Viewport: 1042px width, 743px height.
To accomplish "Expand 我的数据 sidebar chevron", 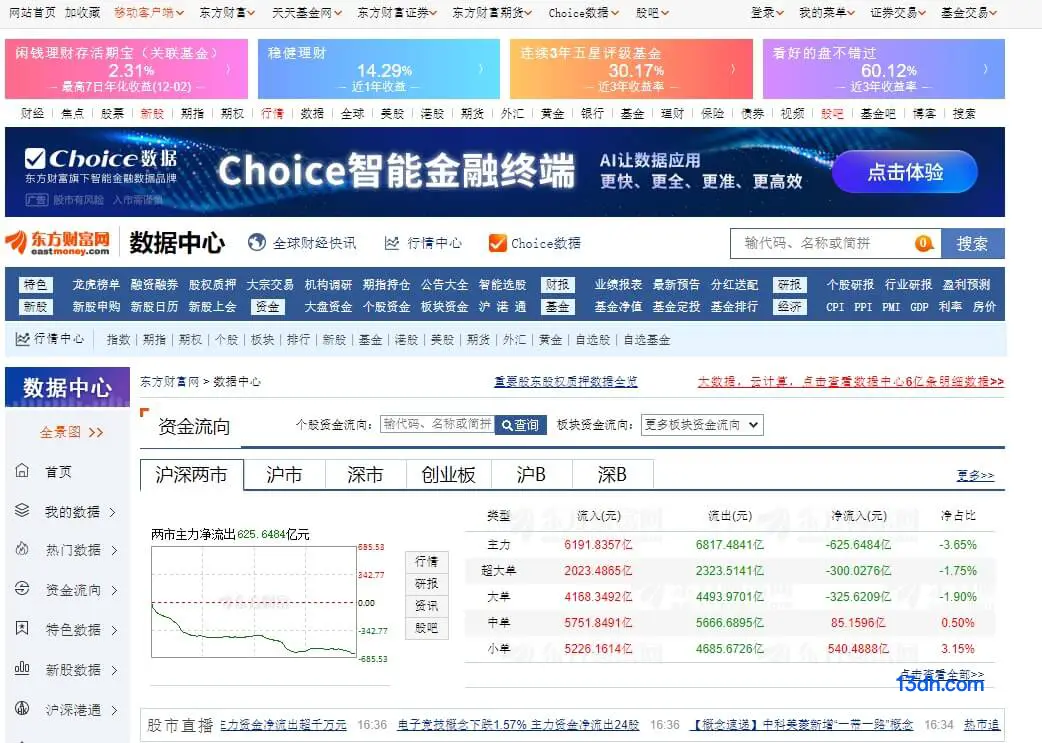I will tap(112, 512).
